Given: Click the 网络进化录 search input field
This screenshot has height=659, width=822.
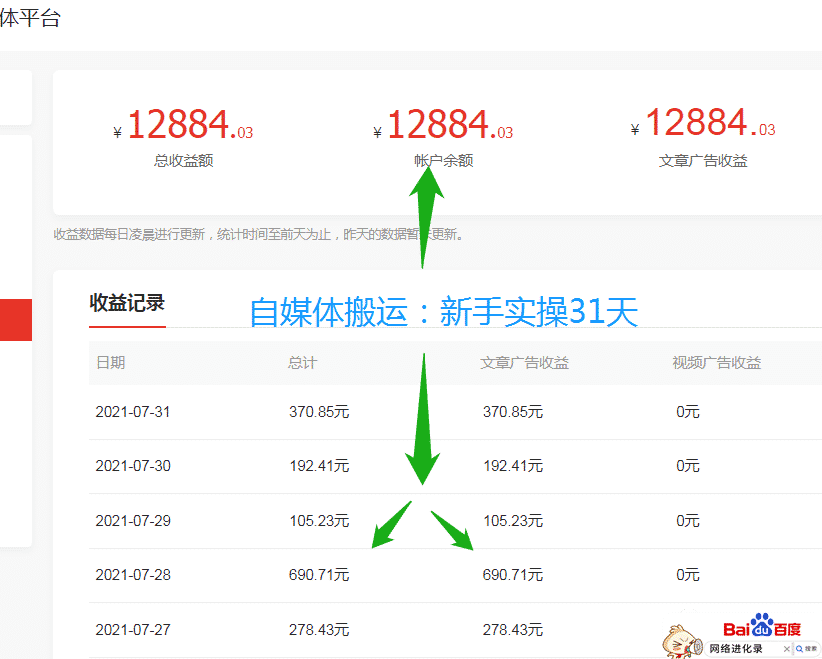Looking at the screenshot, I should [x=736, y=649].
